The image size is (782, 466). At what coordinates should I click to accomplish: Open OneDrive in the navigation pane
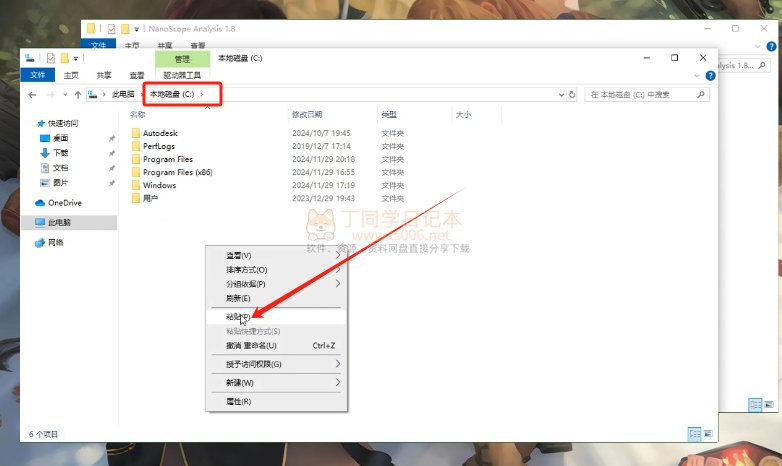point(65,203)
